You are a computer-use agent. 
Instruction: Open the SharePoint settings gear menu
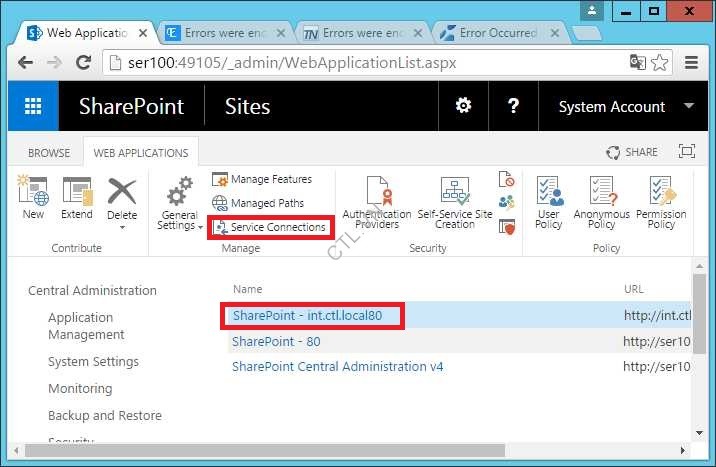point(463,107)
